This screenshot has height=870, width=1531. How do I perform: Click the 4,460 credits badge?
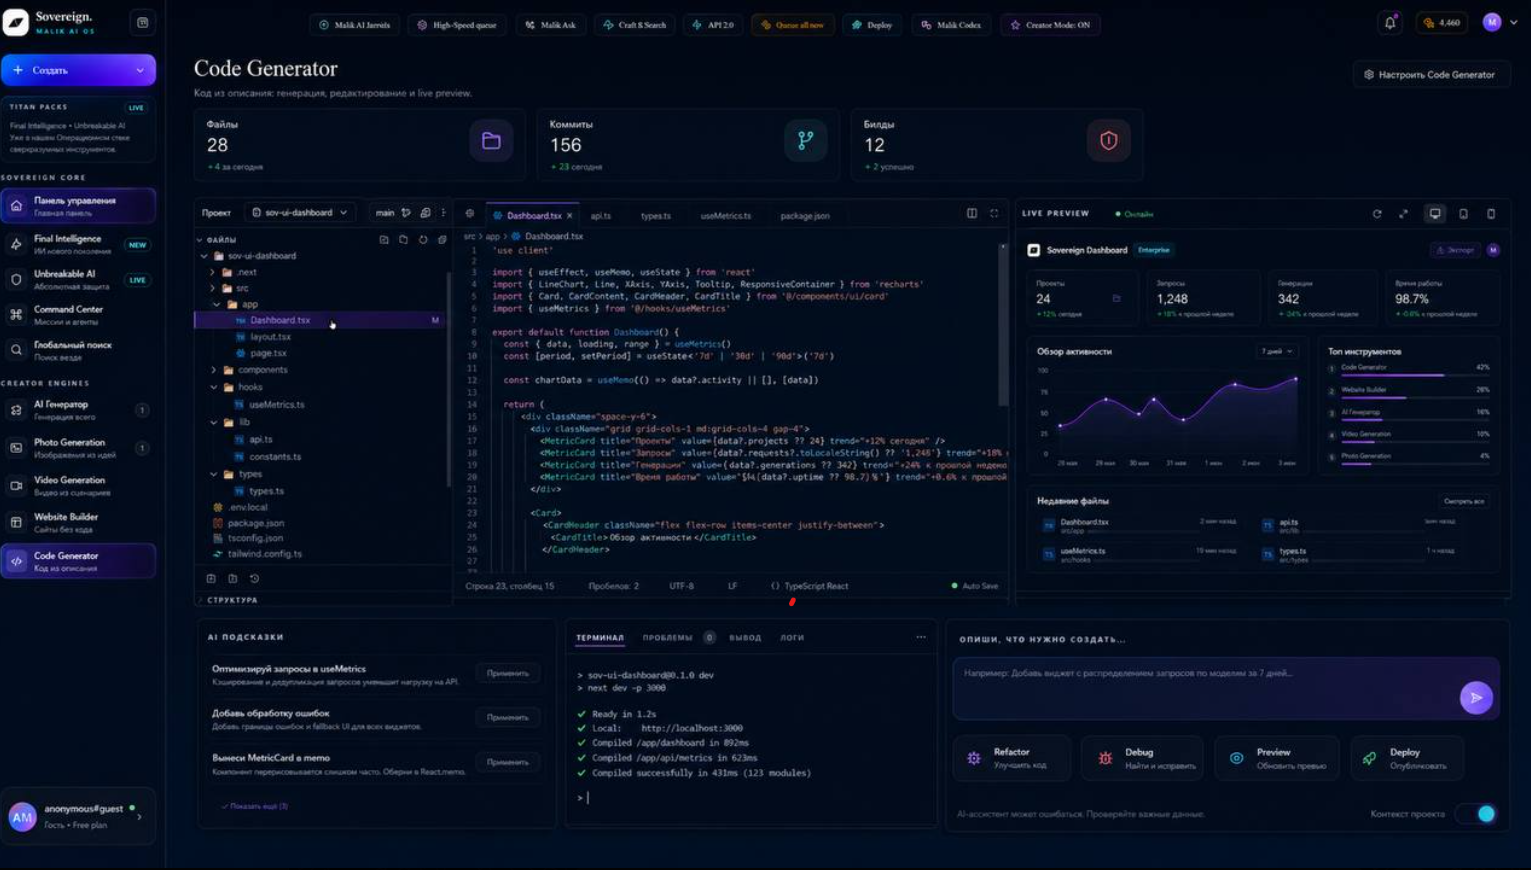click(1441, 23)
